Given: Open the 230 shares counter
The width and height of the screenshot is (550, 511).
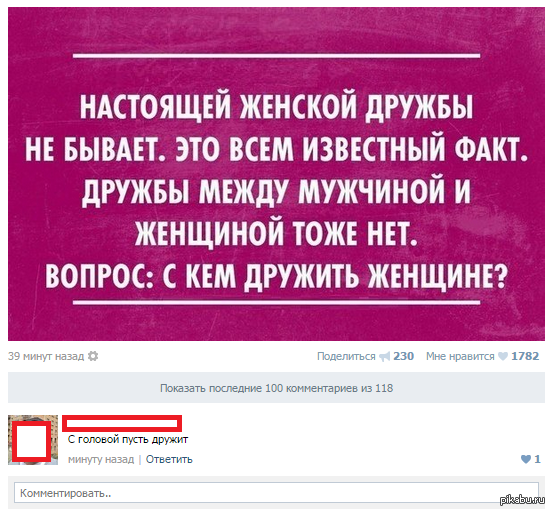Looking at the screenshot, I should click(x=403, y=356).
